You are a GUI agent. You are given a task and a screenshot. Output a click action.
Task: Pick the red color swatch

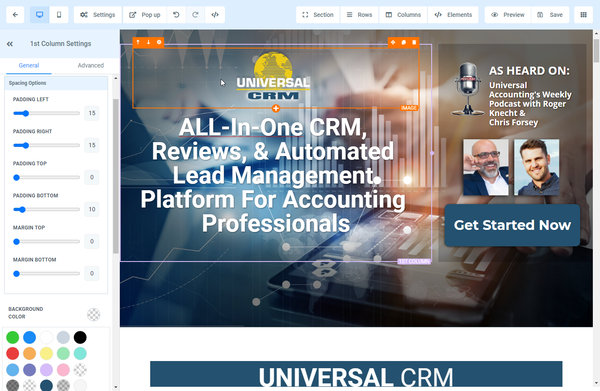point(13,354)
